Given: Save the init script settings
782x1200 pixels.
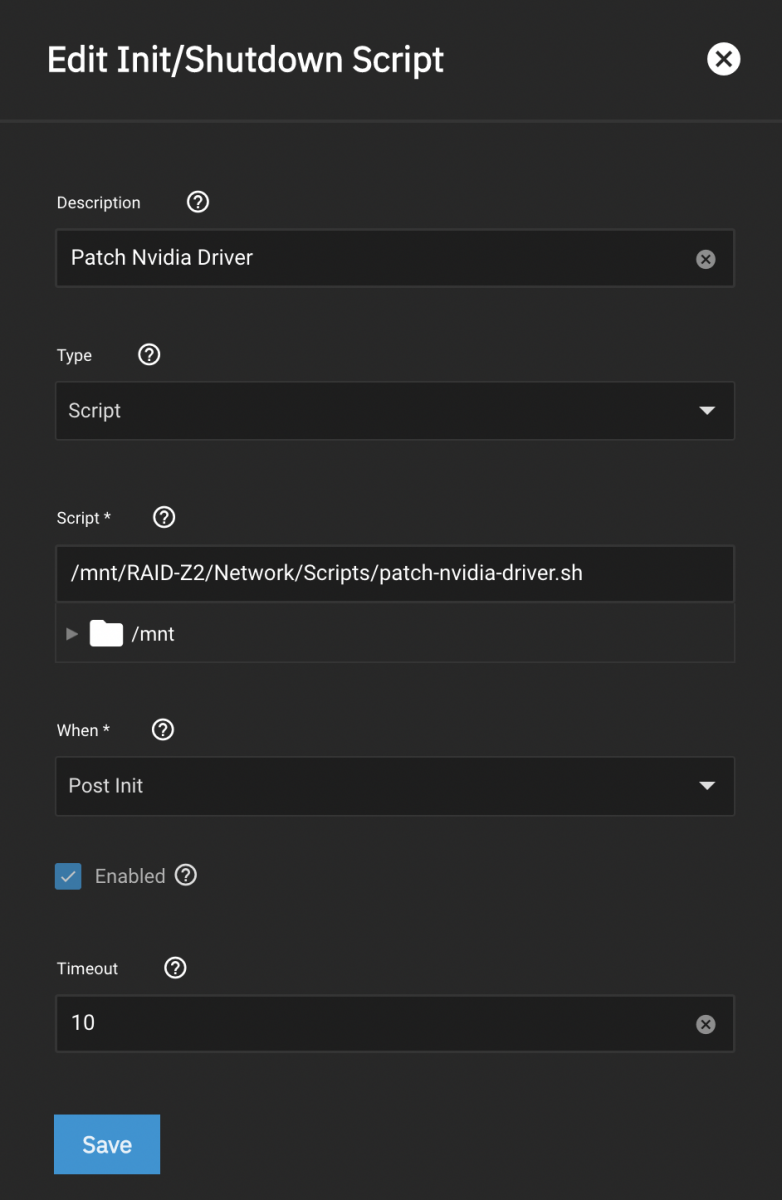Looking at the screenshot, I should (107, 1144).
